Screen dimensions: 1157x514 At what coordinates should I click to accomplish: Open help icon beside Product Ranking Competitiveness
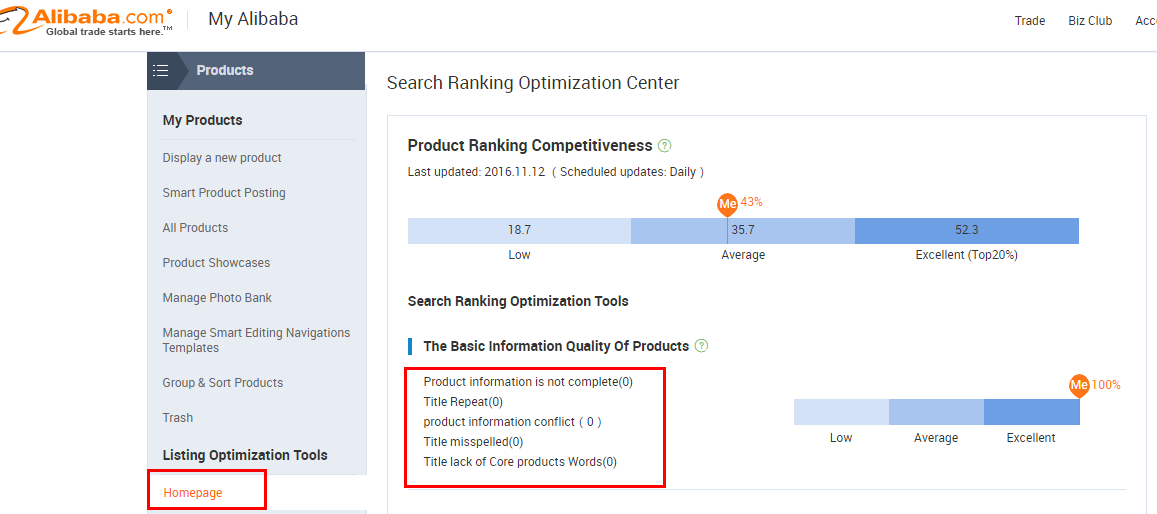pyautogui.click(x=665, y=146)
